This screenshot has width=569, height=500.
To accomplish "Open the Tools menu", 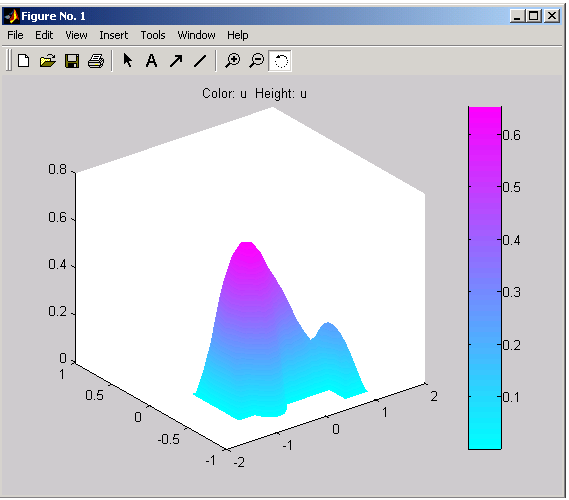I will click(x=153, y=35).
